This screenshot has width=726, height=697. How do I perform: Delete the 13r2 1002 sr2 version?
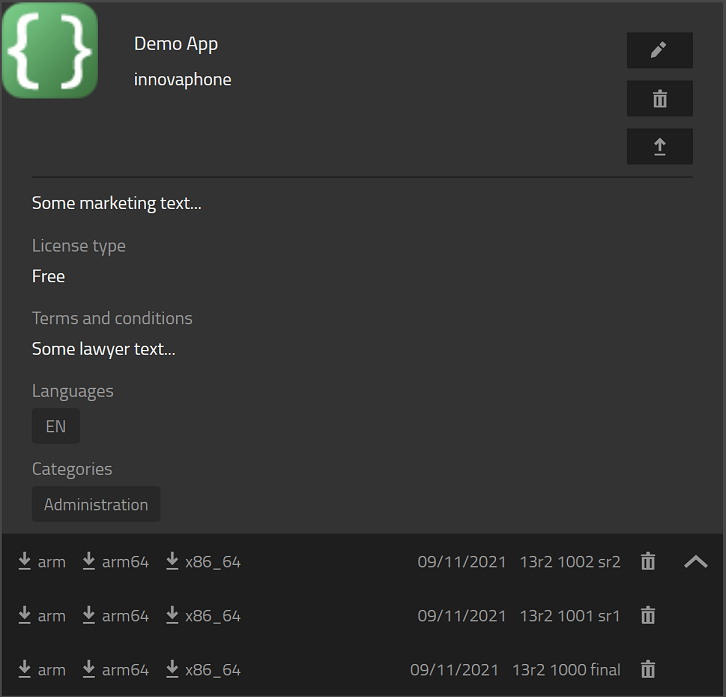click(x=648, y=562)
